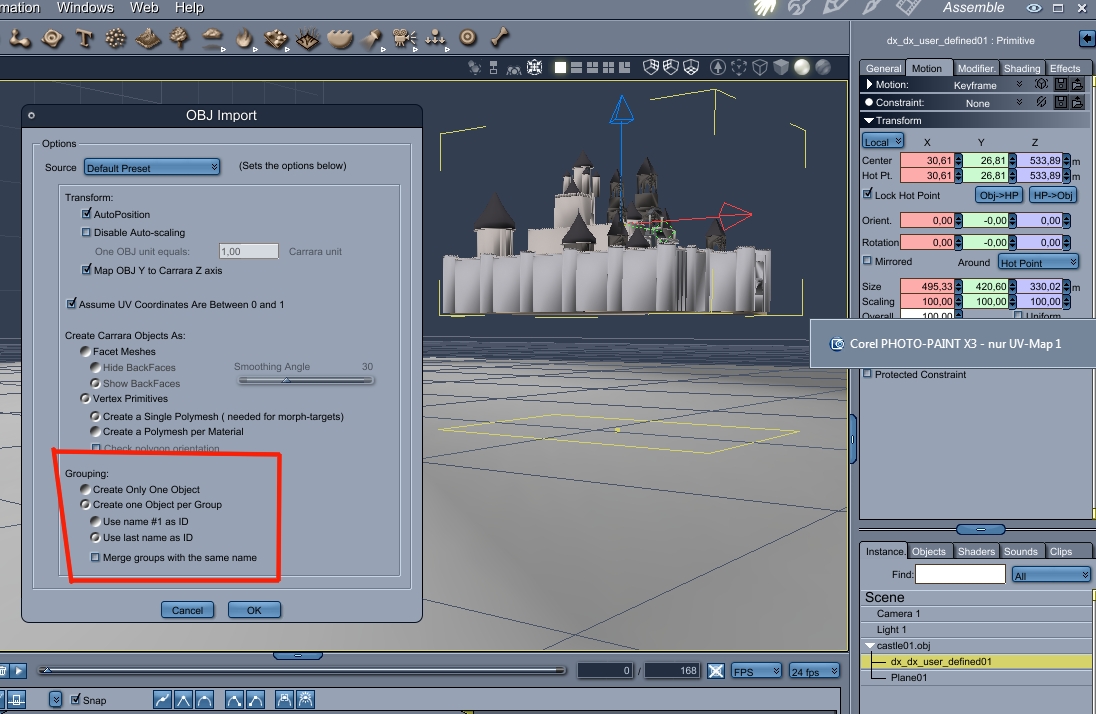Toggle Assume UV Coordinates Between 0 and 1

pos(71,304)
